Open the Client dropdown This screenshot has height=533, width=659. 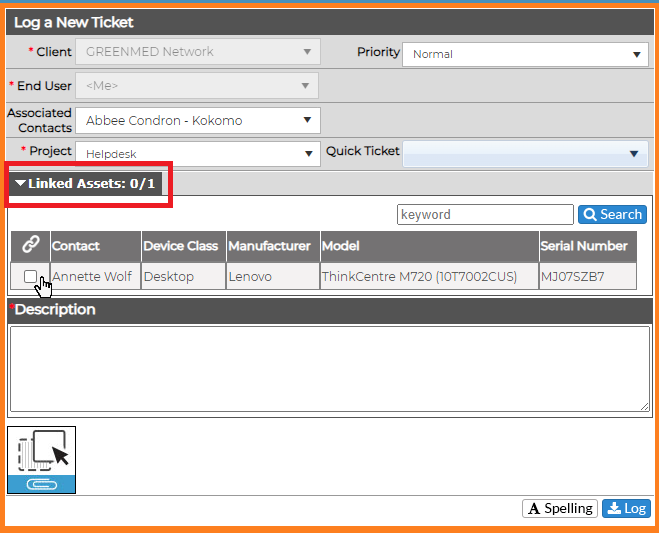(x=198, y=52)
